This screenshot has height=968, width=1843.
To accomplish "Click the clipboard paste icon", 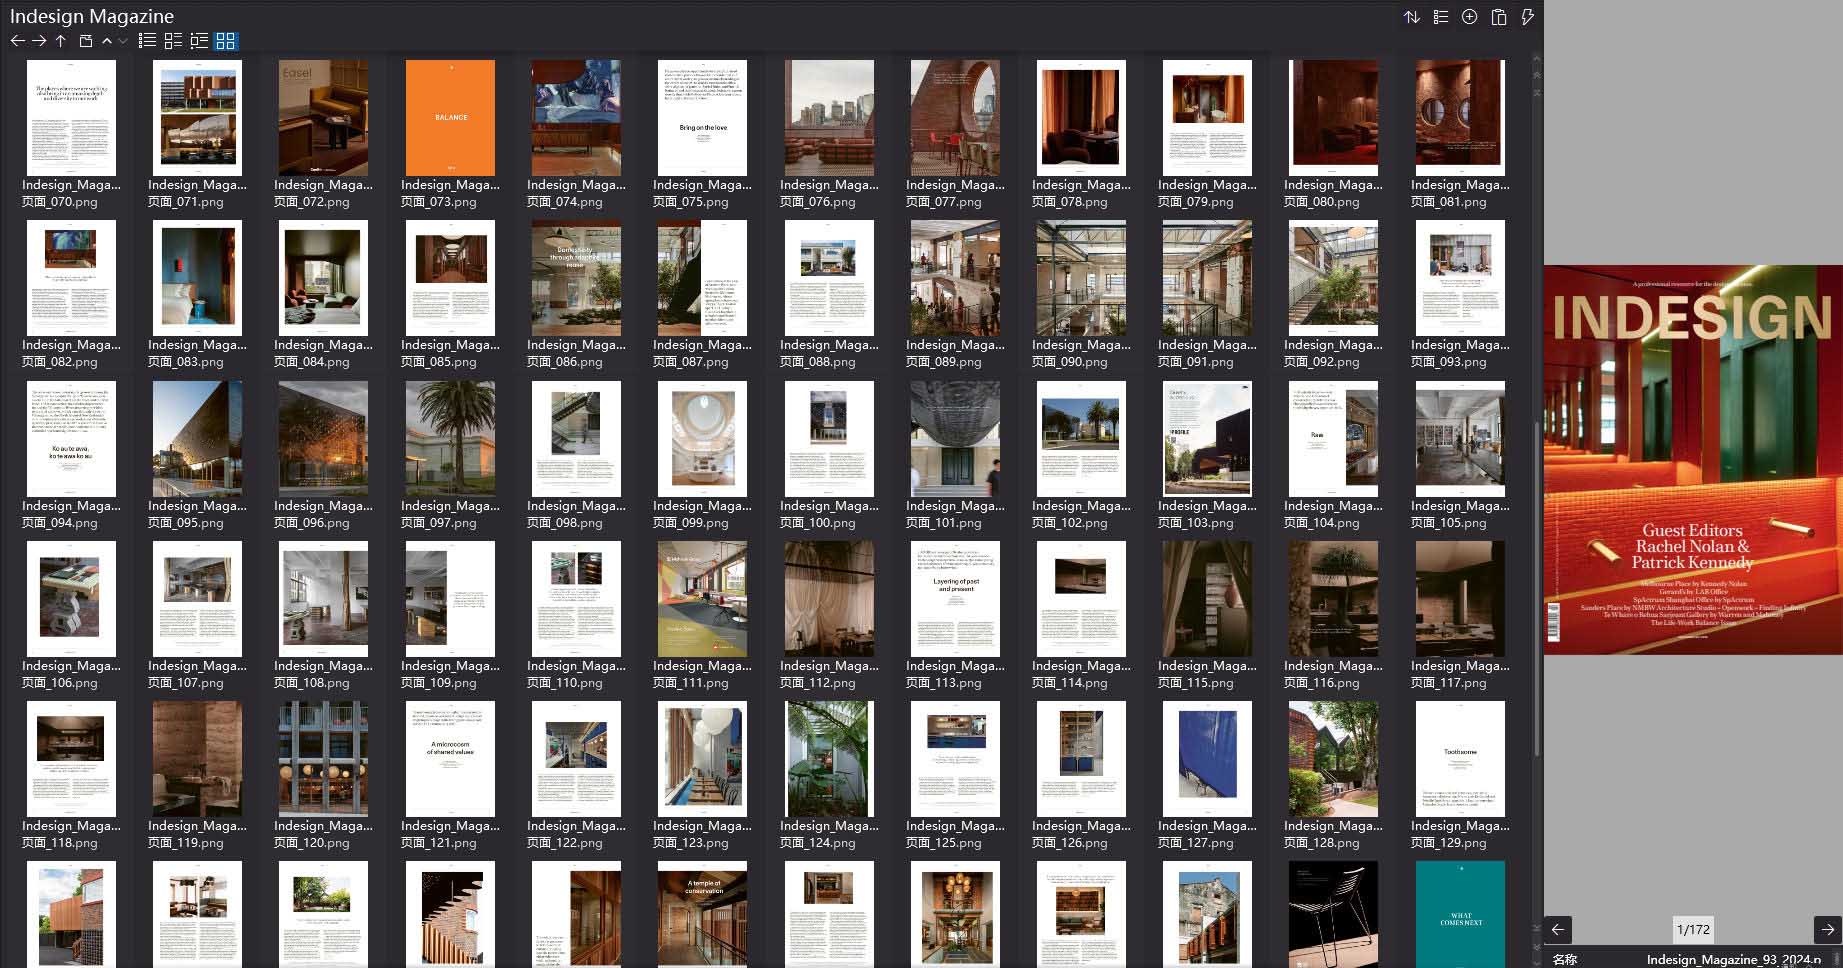I will [x=1498, y=17].
